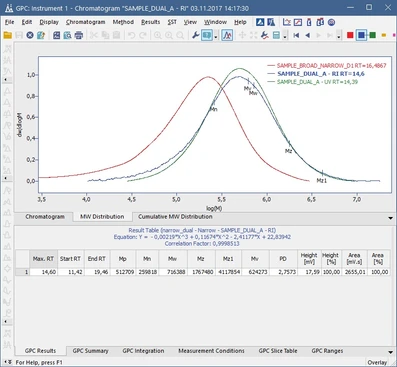Viewport: 397px width, 367px height.
Task: Select the red signal color square
Action: click(x=350, y=35)
